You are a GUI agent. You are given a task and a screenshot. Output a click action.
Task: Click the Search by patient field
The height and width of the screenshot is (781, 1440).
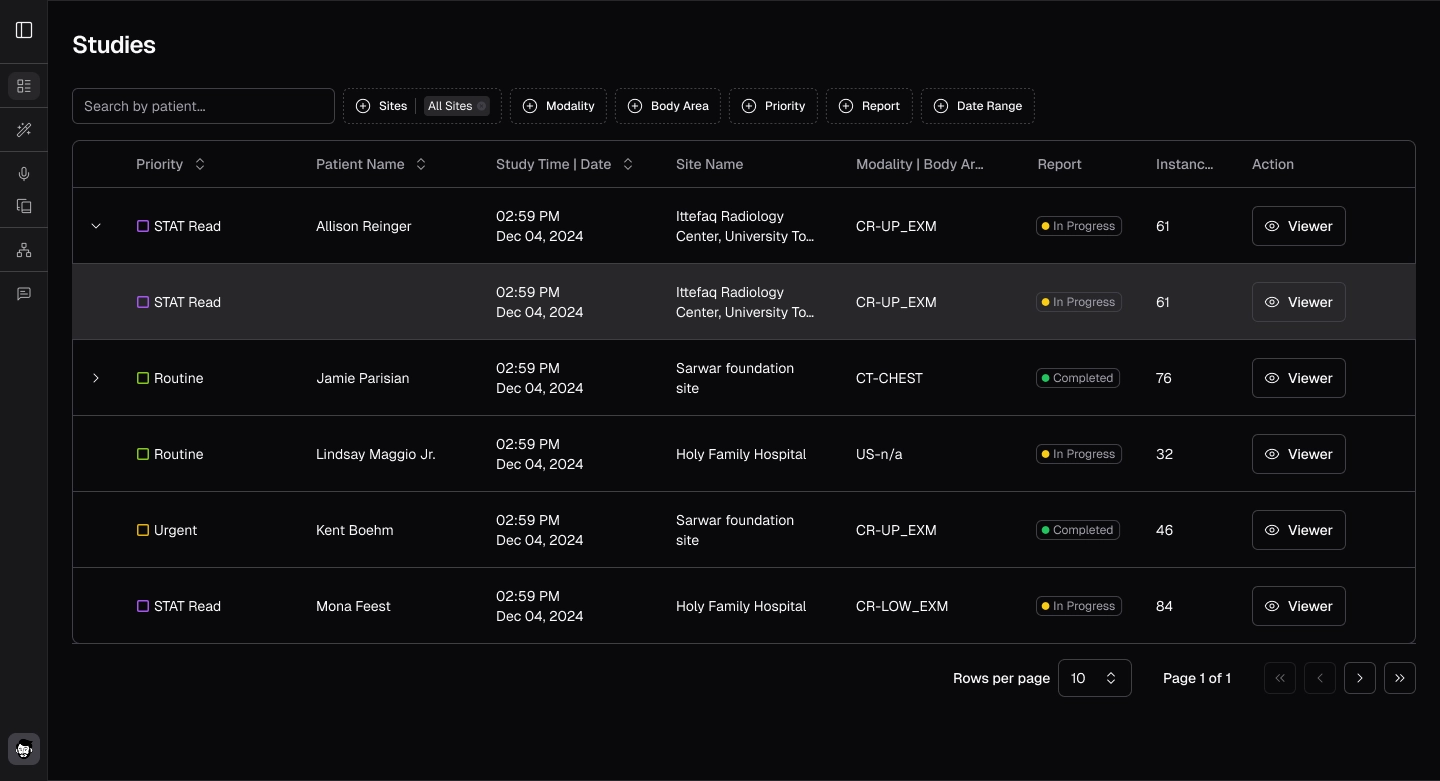pyautogui.click(x=203, y=106)
